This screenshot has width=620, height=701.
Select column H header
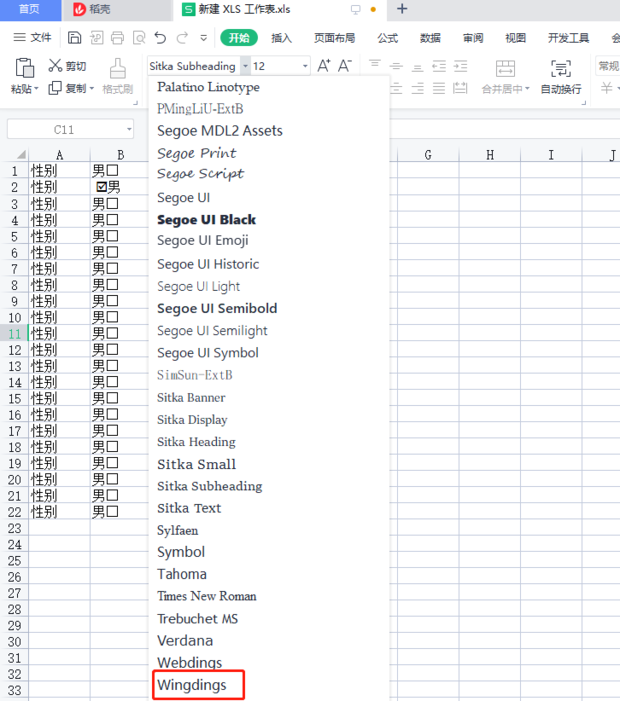(490, 155)
